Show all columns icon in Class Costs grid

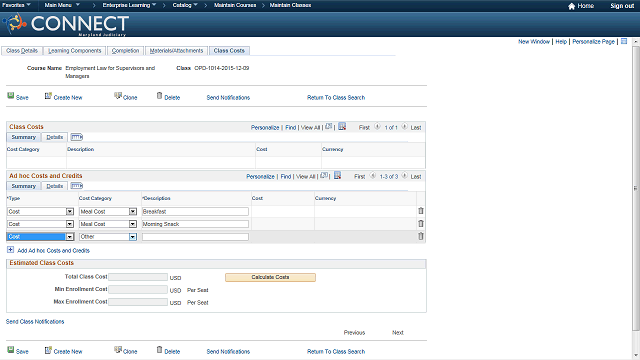coord(77,137)
